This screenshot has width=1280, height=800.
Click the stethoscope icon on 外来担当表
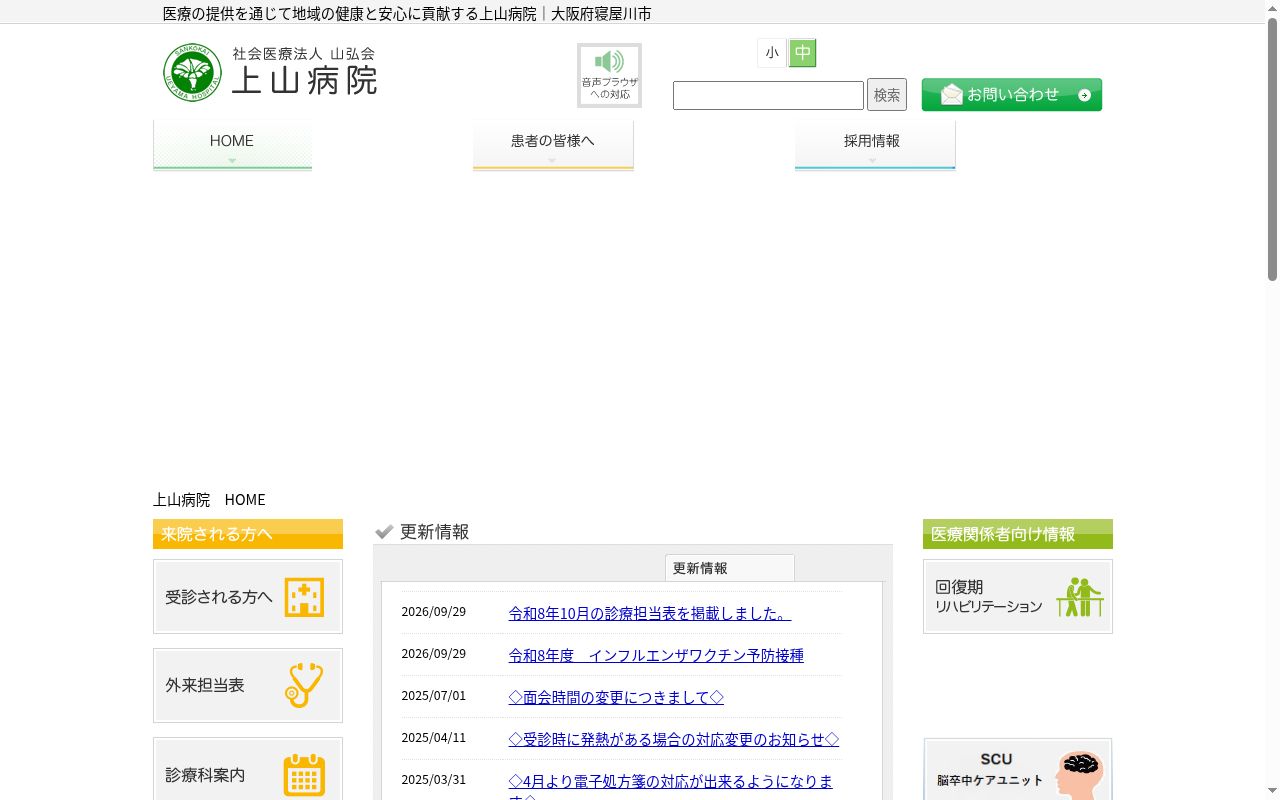coord(304,685)
